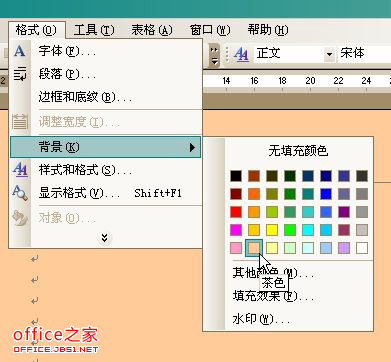Open 填充效果(F)... dialog
Screen dimensions: 391x362
pyautogui.click(x=273, y=296)
